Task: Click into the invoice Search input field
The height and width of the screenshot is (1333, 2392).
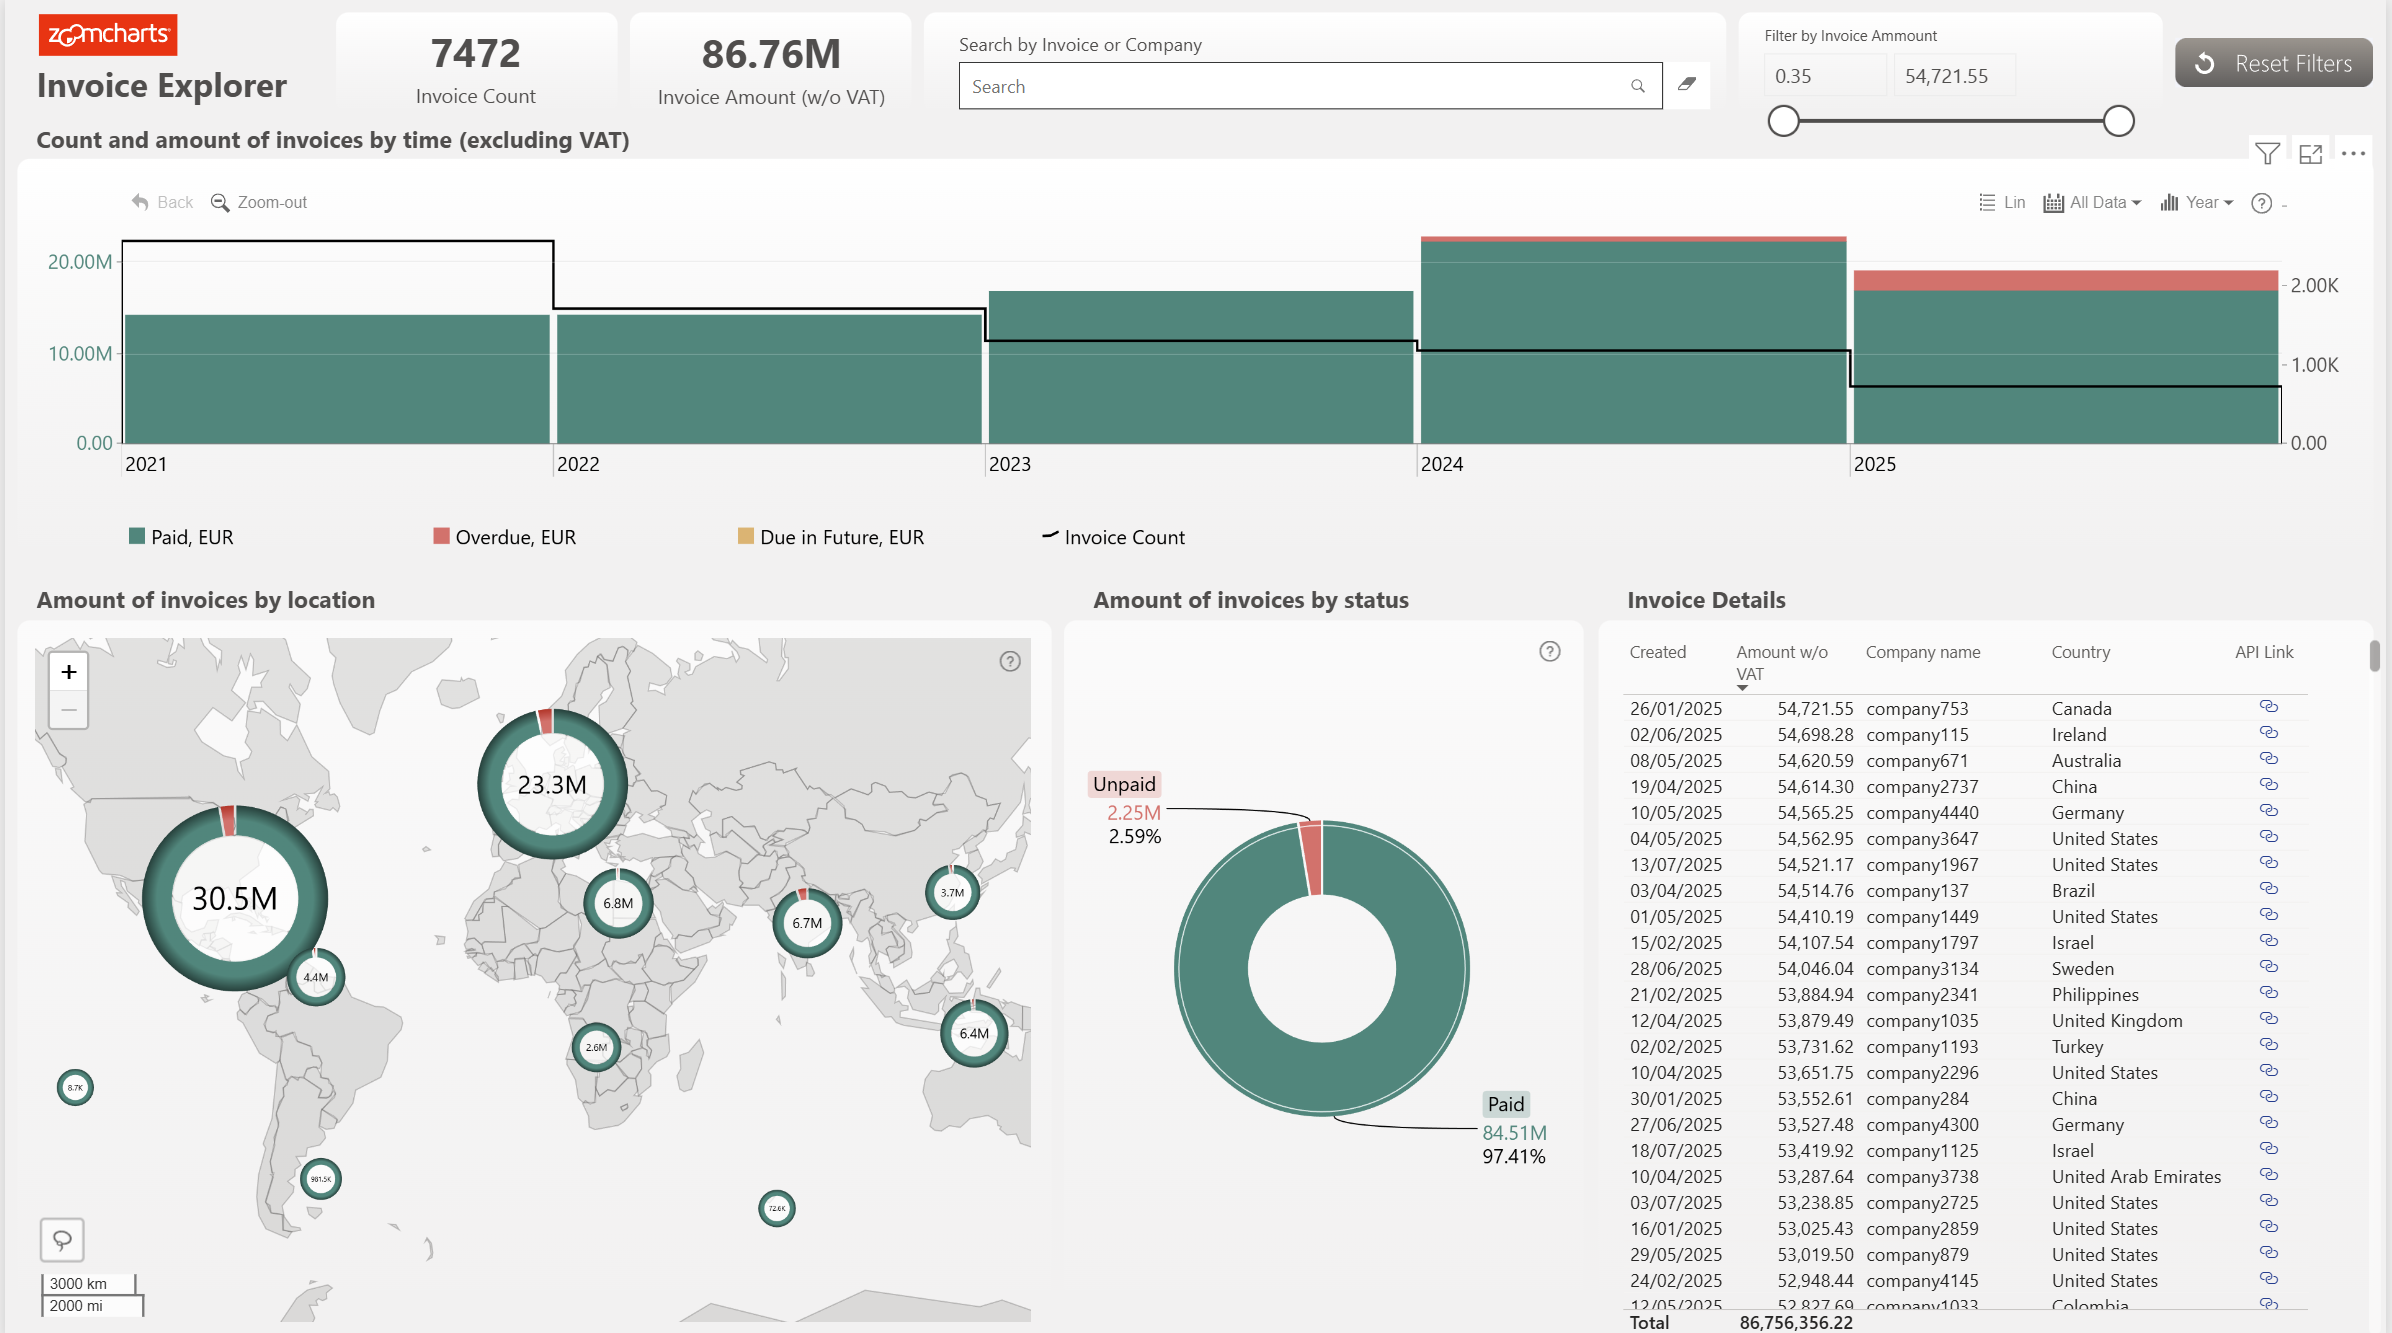Action: point(1290,86)
